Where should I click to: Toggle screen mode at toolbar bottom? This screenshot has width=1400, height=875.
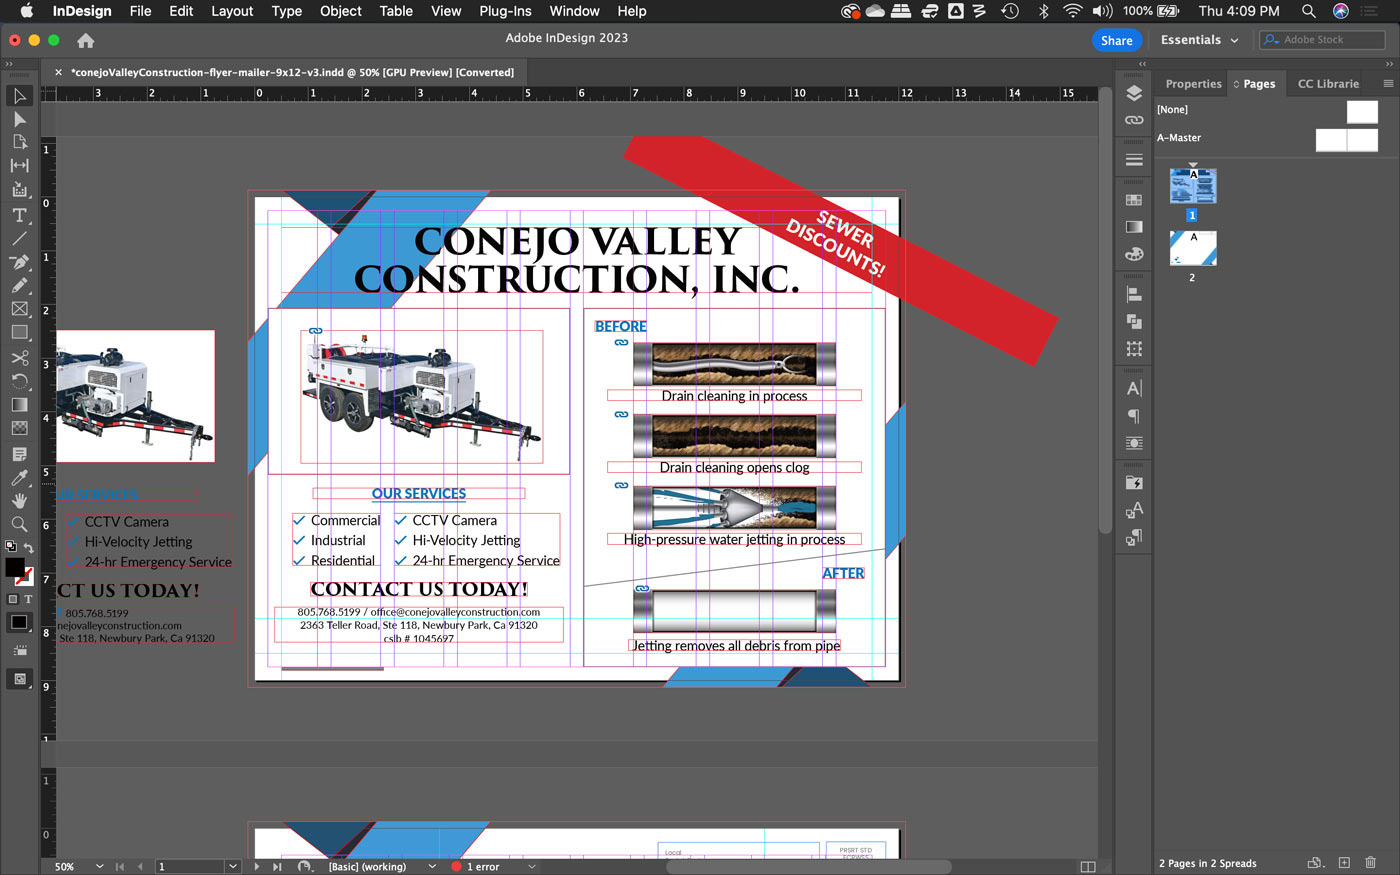coord(19,679)
